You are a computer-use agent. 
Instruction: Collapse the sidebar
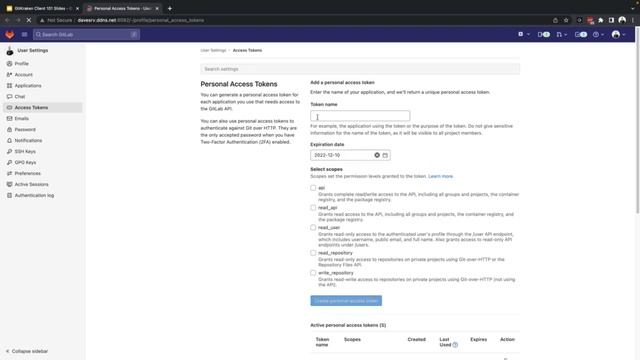pos(27,351)
